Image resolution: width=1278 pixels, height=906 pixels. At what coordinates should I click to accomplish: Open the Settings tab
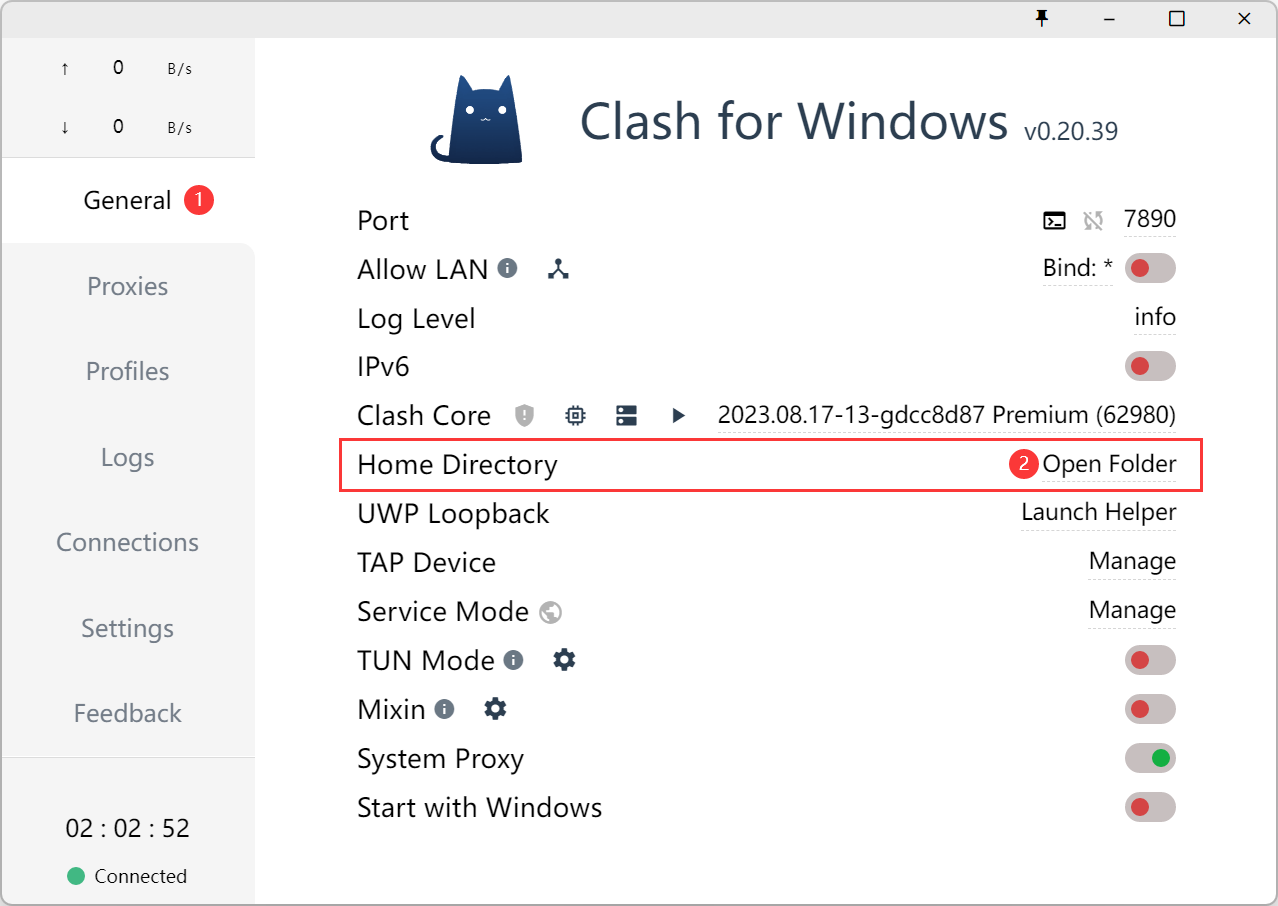click(x=128, y=628)
